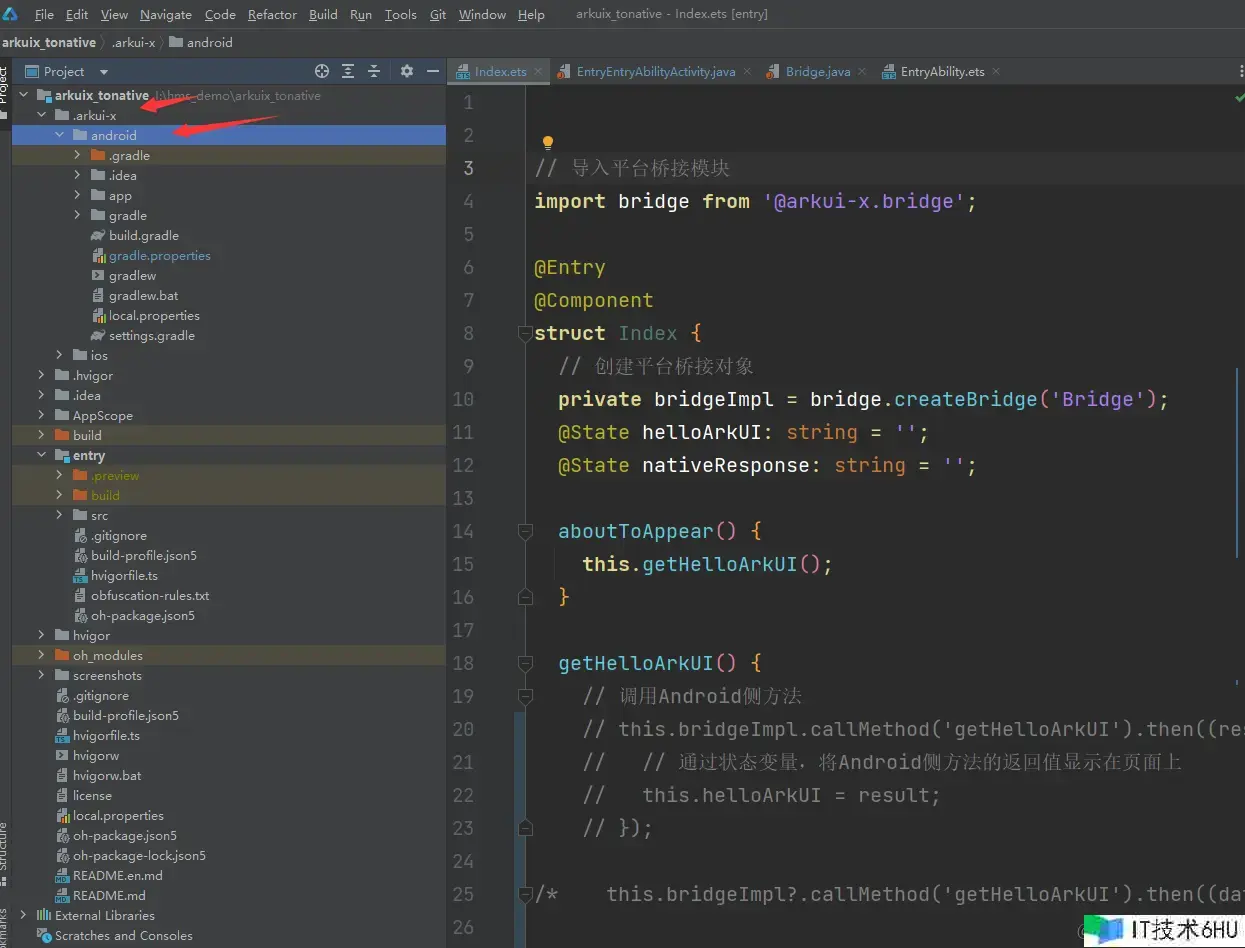Viewport: 1245px width, 948px height.
Task: Close the Index.ets tab
Action: [538, 72]
